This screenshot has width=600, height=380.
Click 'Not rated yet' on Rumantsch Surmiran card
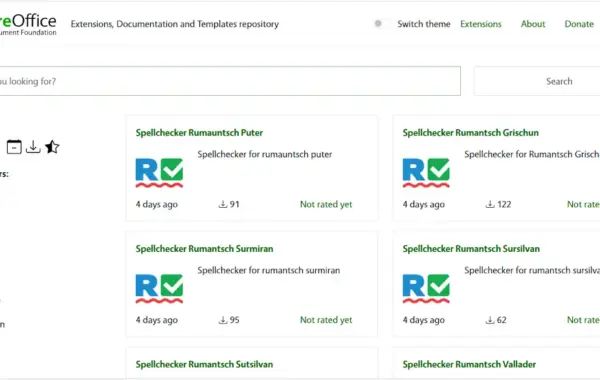(x=326, y=320)
